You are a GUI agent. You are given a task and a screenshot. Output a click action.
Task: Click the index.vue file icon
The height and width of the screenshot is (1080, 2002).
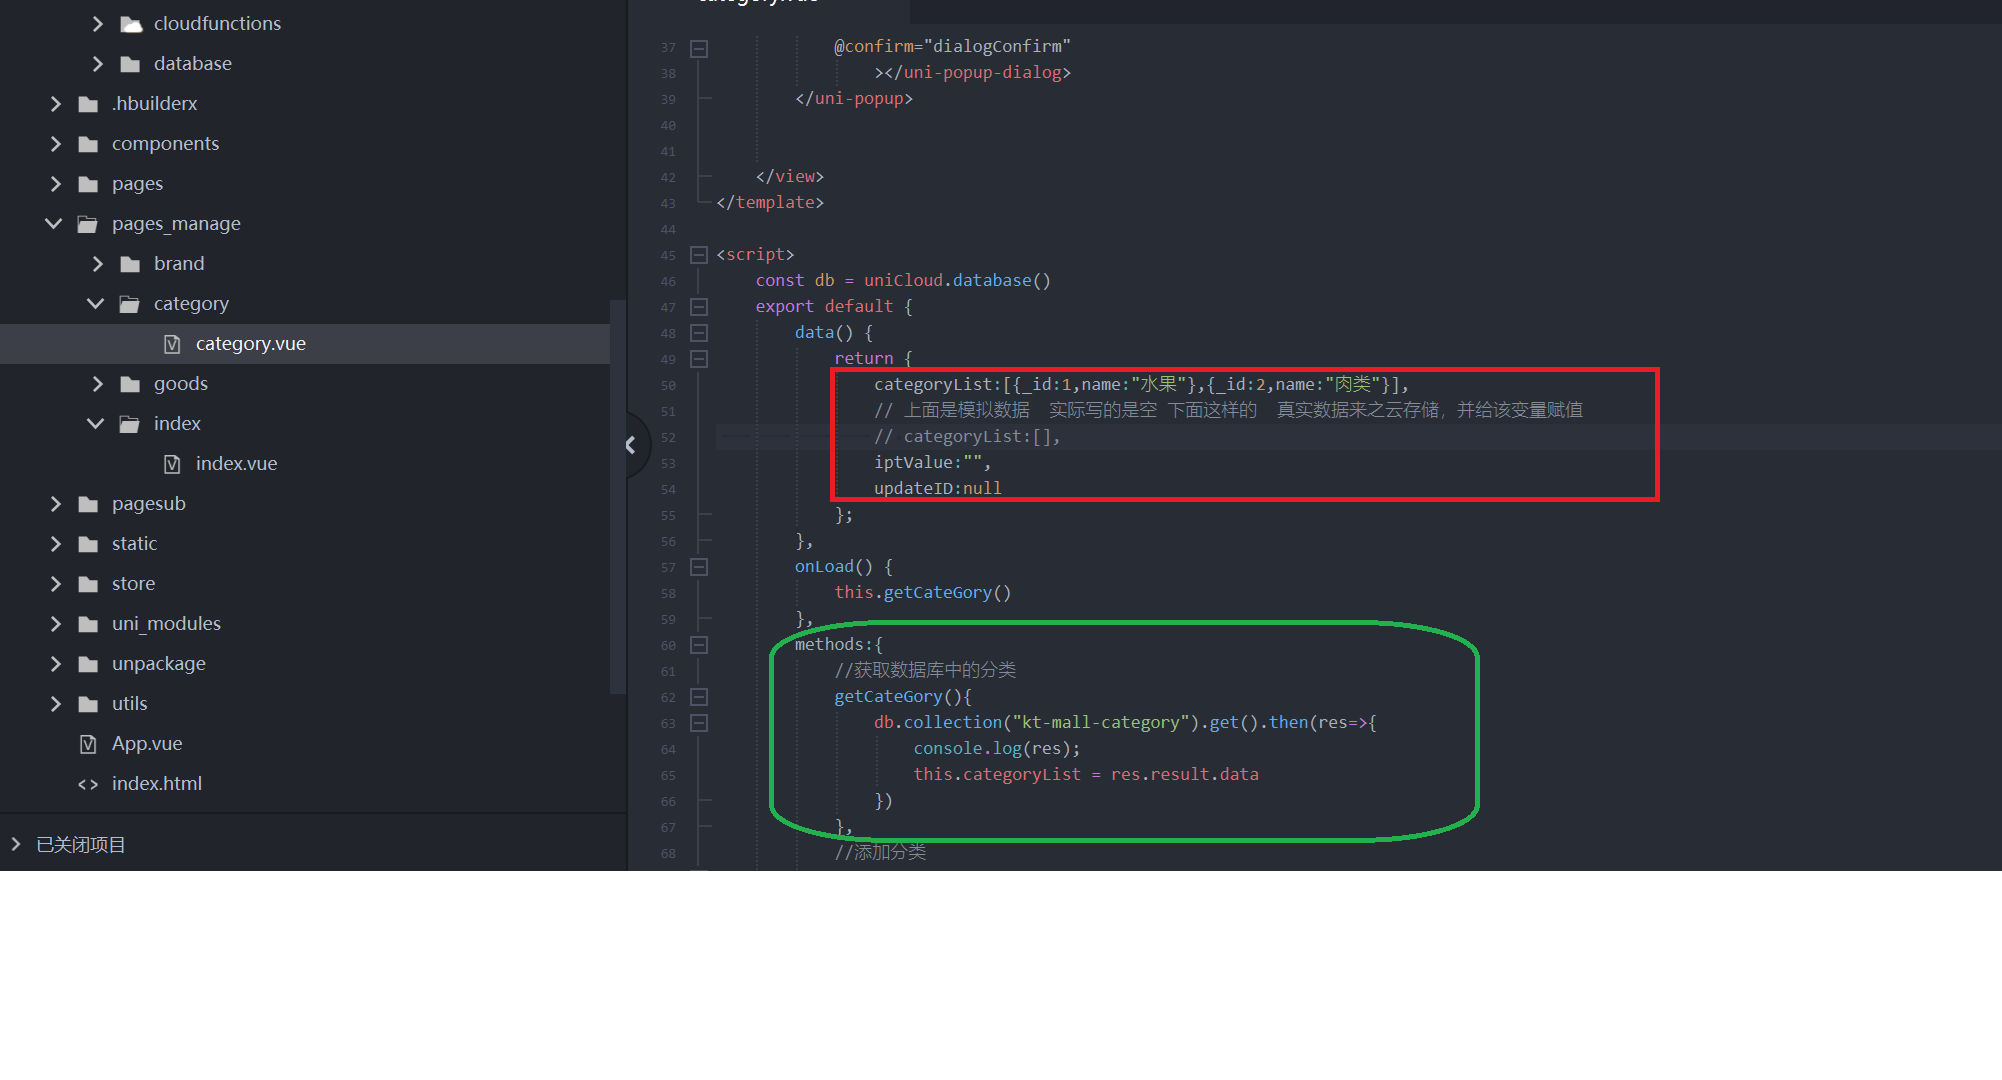click(172, 464)
